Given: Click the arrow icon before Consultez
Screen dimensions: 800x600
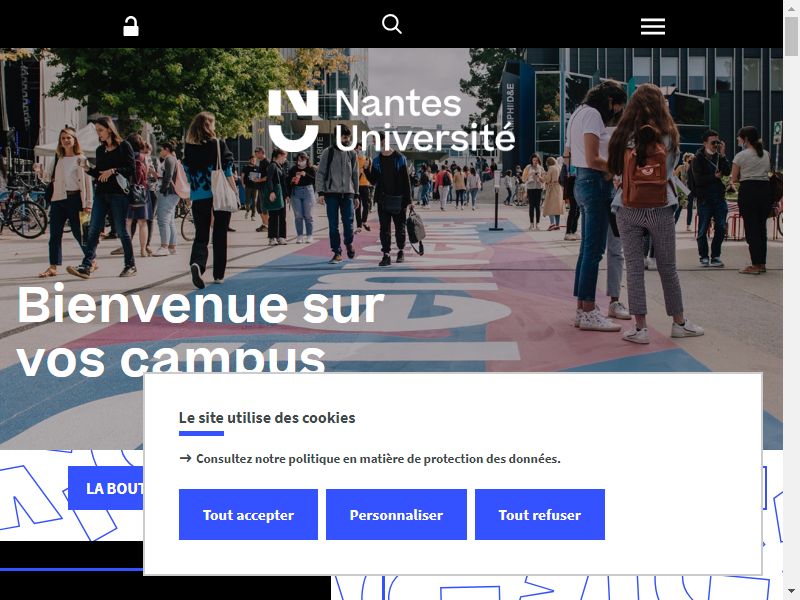Looking at the screenshot, I should coord(185,458).
